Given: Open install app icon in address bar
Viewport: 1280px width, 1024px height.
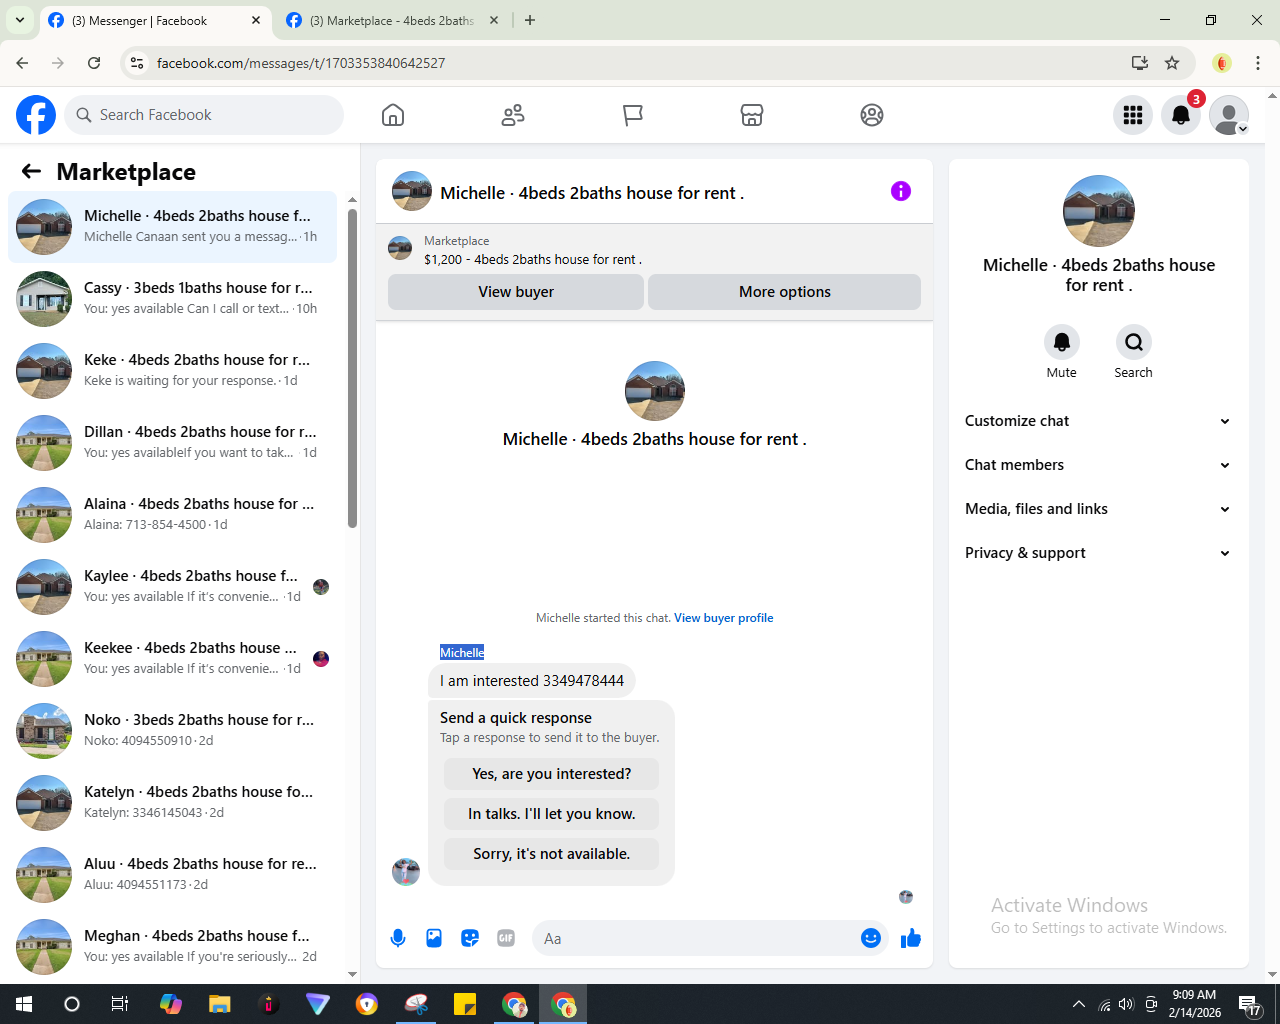Looking at the screenshot, I should (1139, 63).
